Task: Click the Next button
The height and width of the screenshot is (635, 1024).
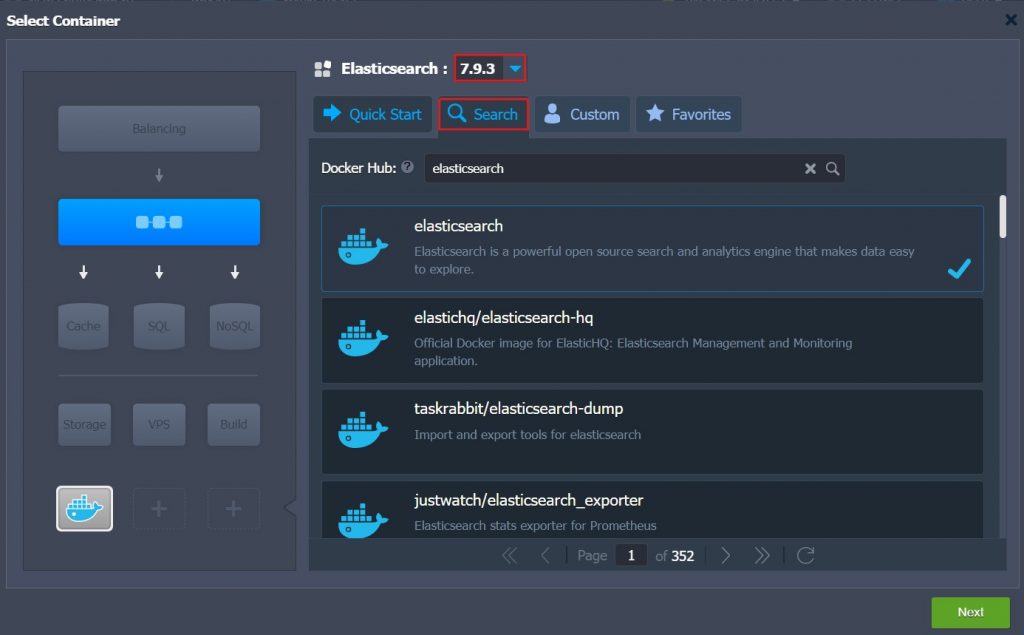Action: click(970, 612)
